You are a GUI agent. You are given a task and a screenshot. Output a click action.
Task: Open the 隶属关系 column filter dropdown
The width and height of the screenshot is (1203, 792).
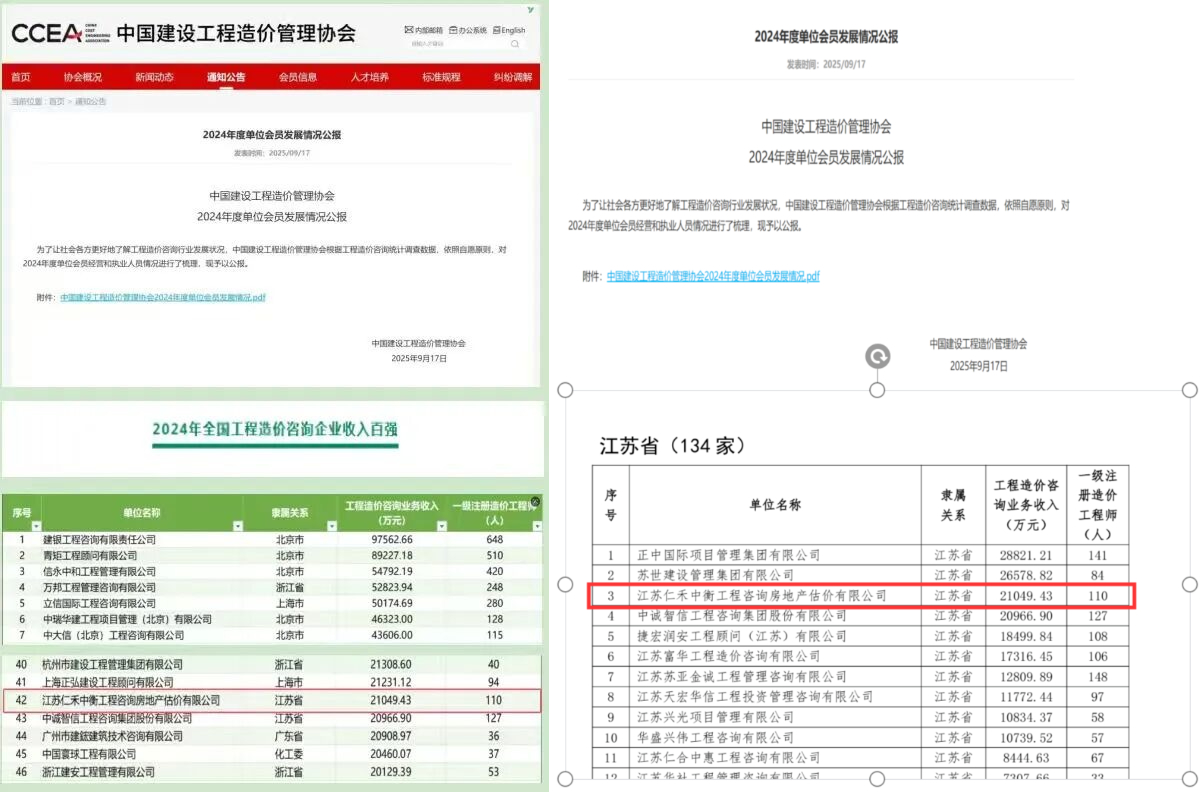pos(330,526)
